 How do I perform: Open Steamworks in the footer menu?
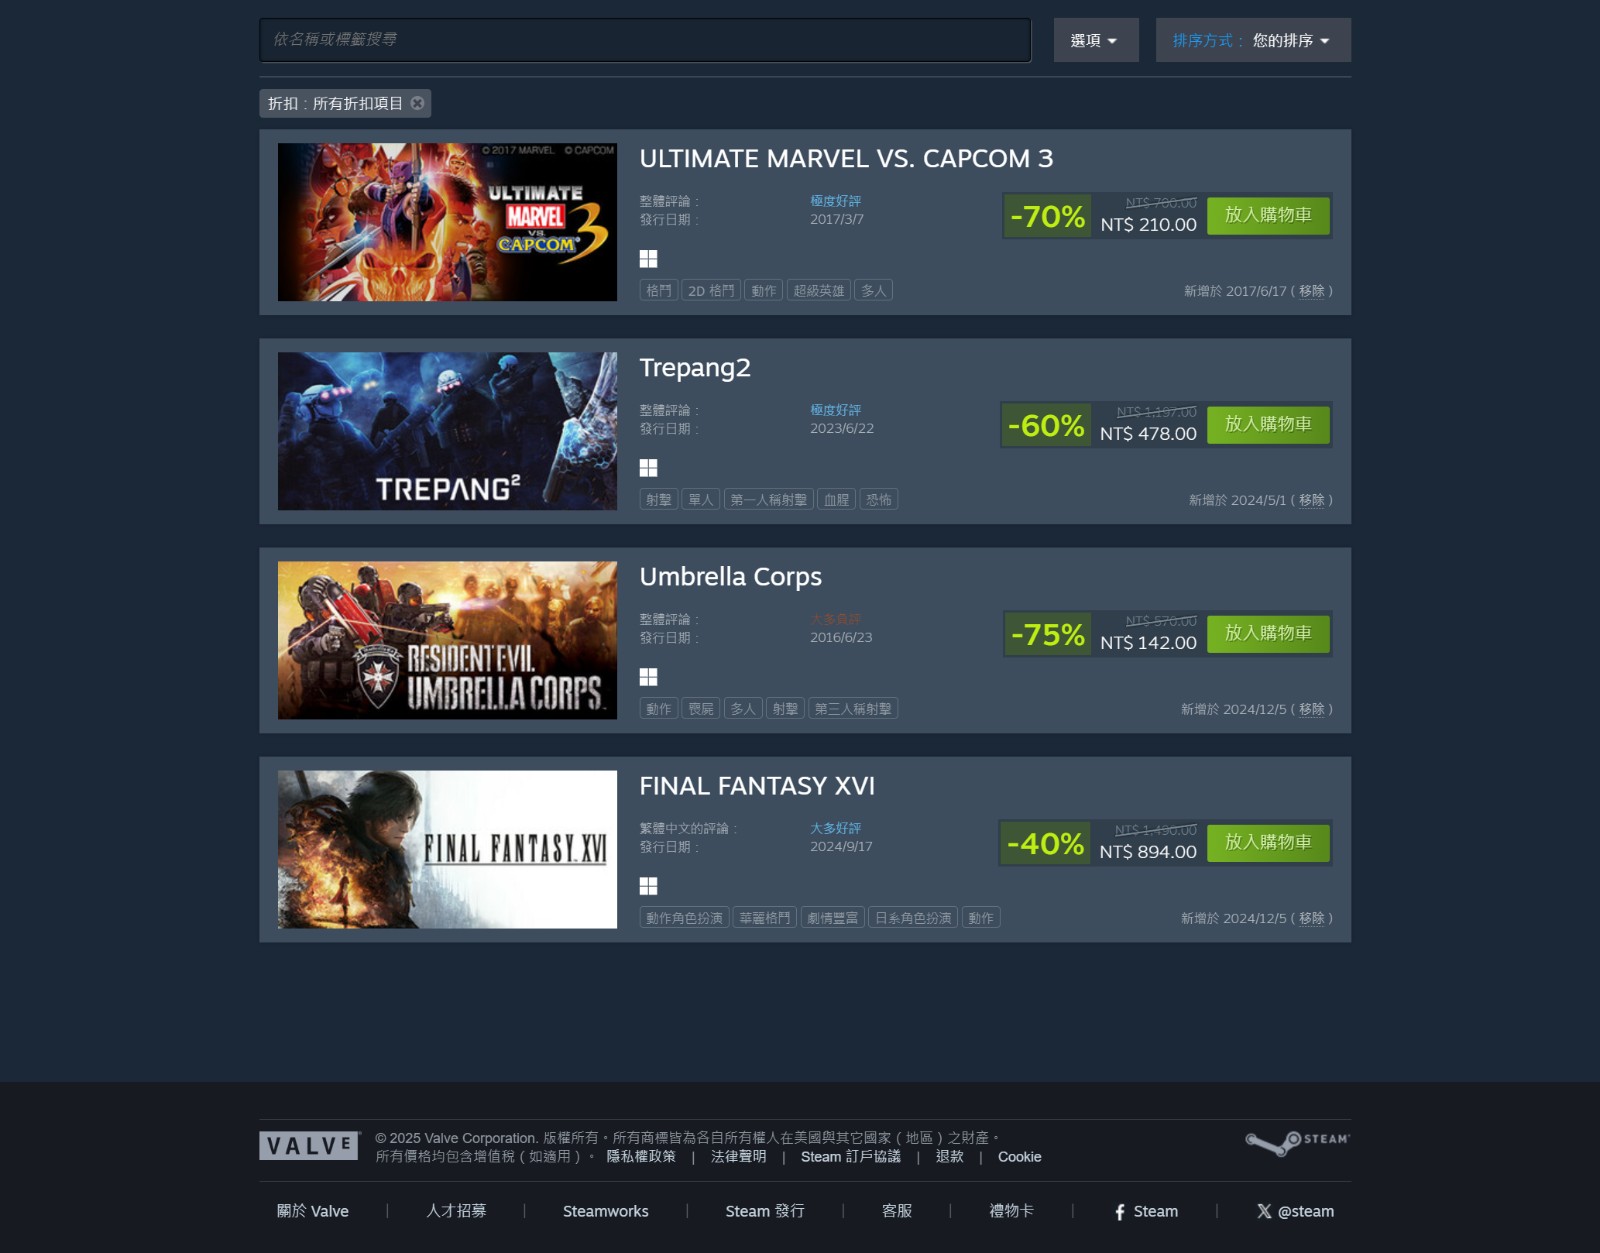(606, 1211)
